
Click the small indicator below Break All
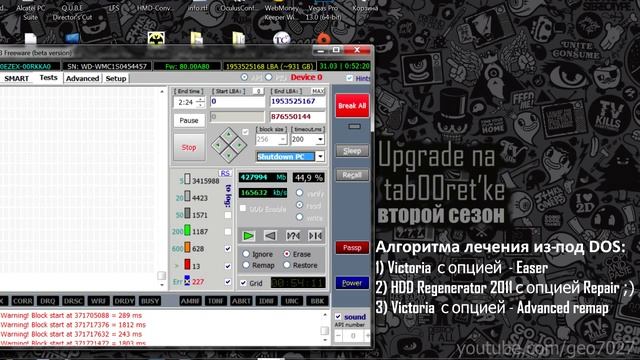(x=354, y=127)
